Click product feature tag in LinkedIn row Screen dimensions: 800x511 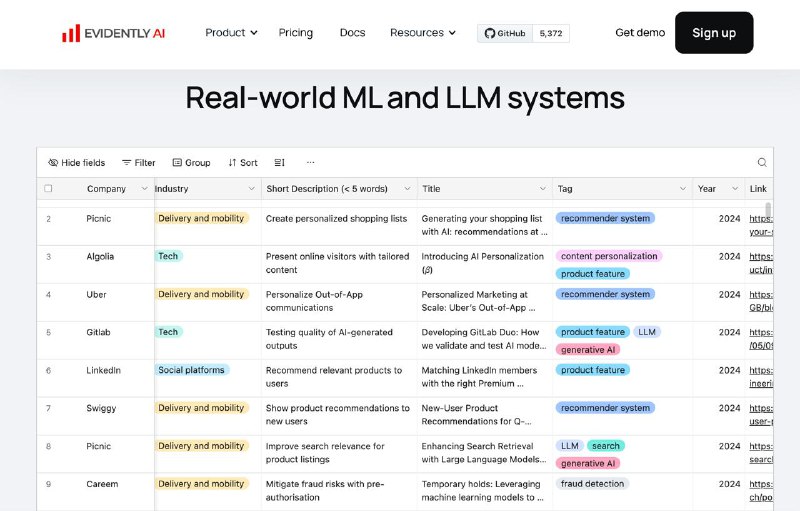click(593, 370)
